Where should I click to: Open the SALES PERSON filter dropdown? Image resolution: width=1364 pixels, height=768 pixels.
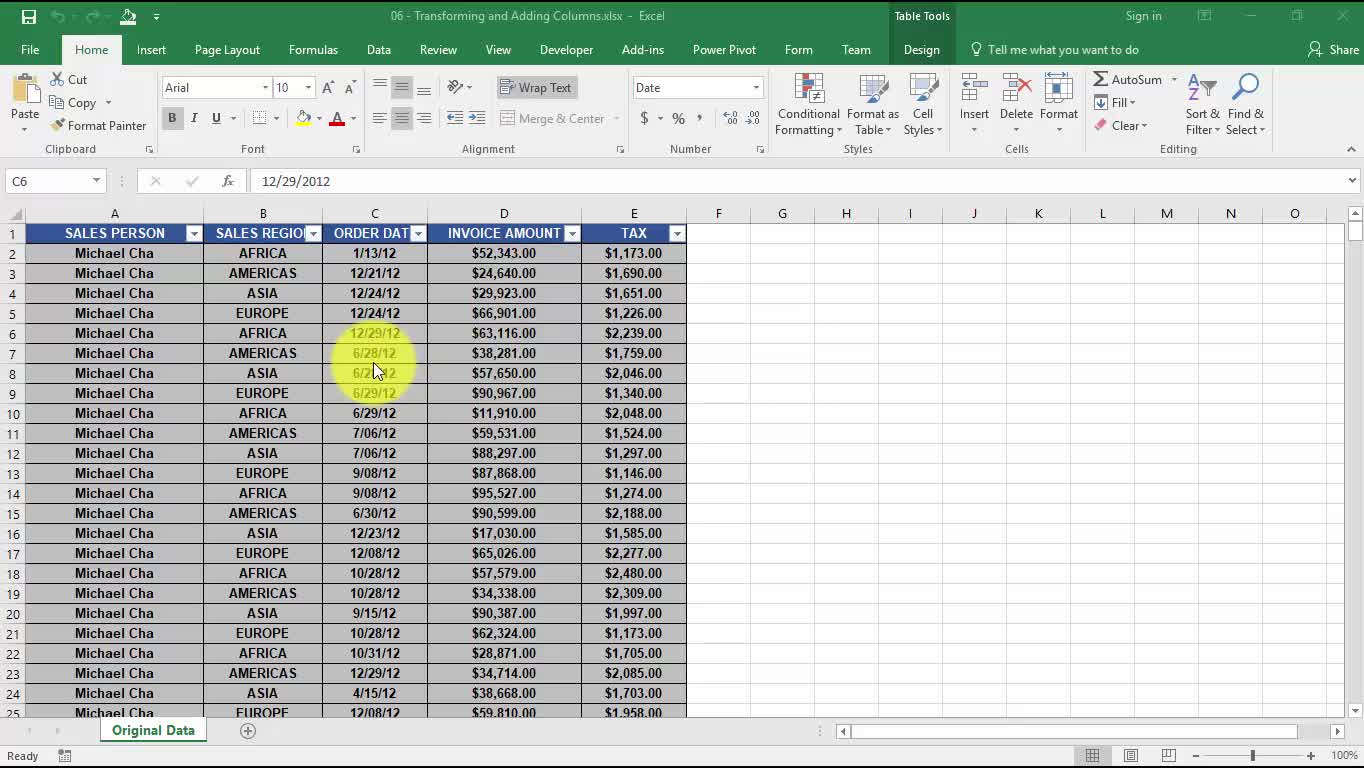click(x=194, y=233)
